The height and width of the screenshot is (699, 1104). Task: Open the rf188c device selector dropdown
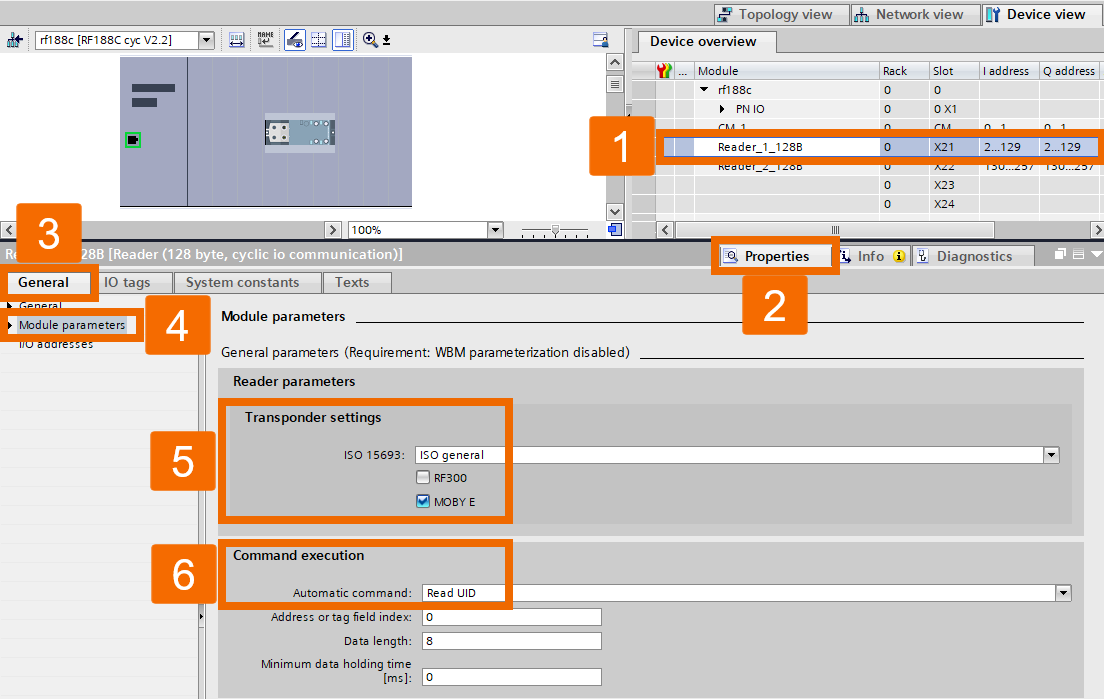point(206,40)
